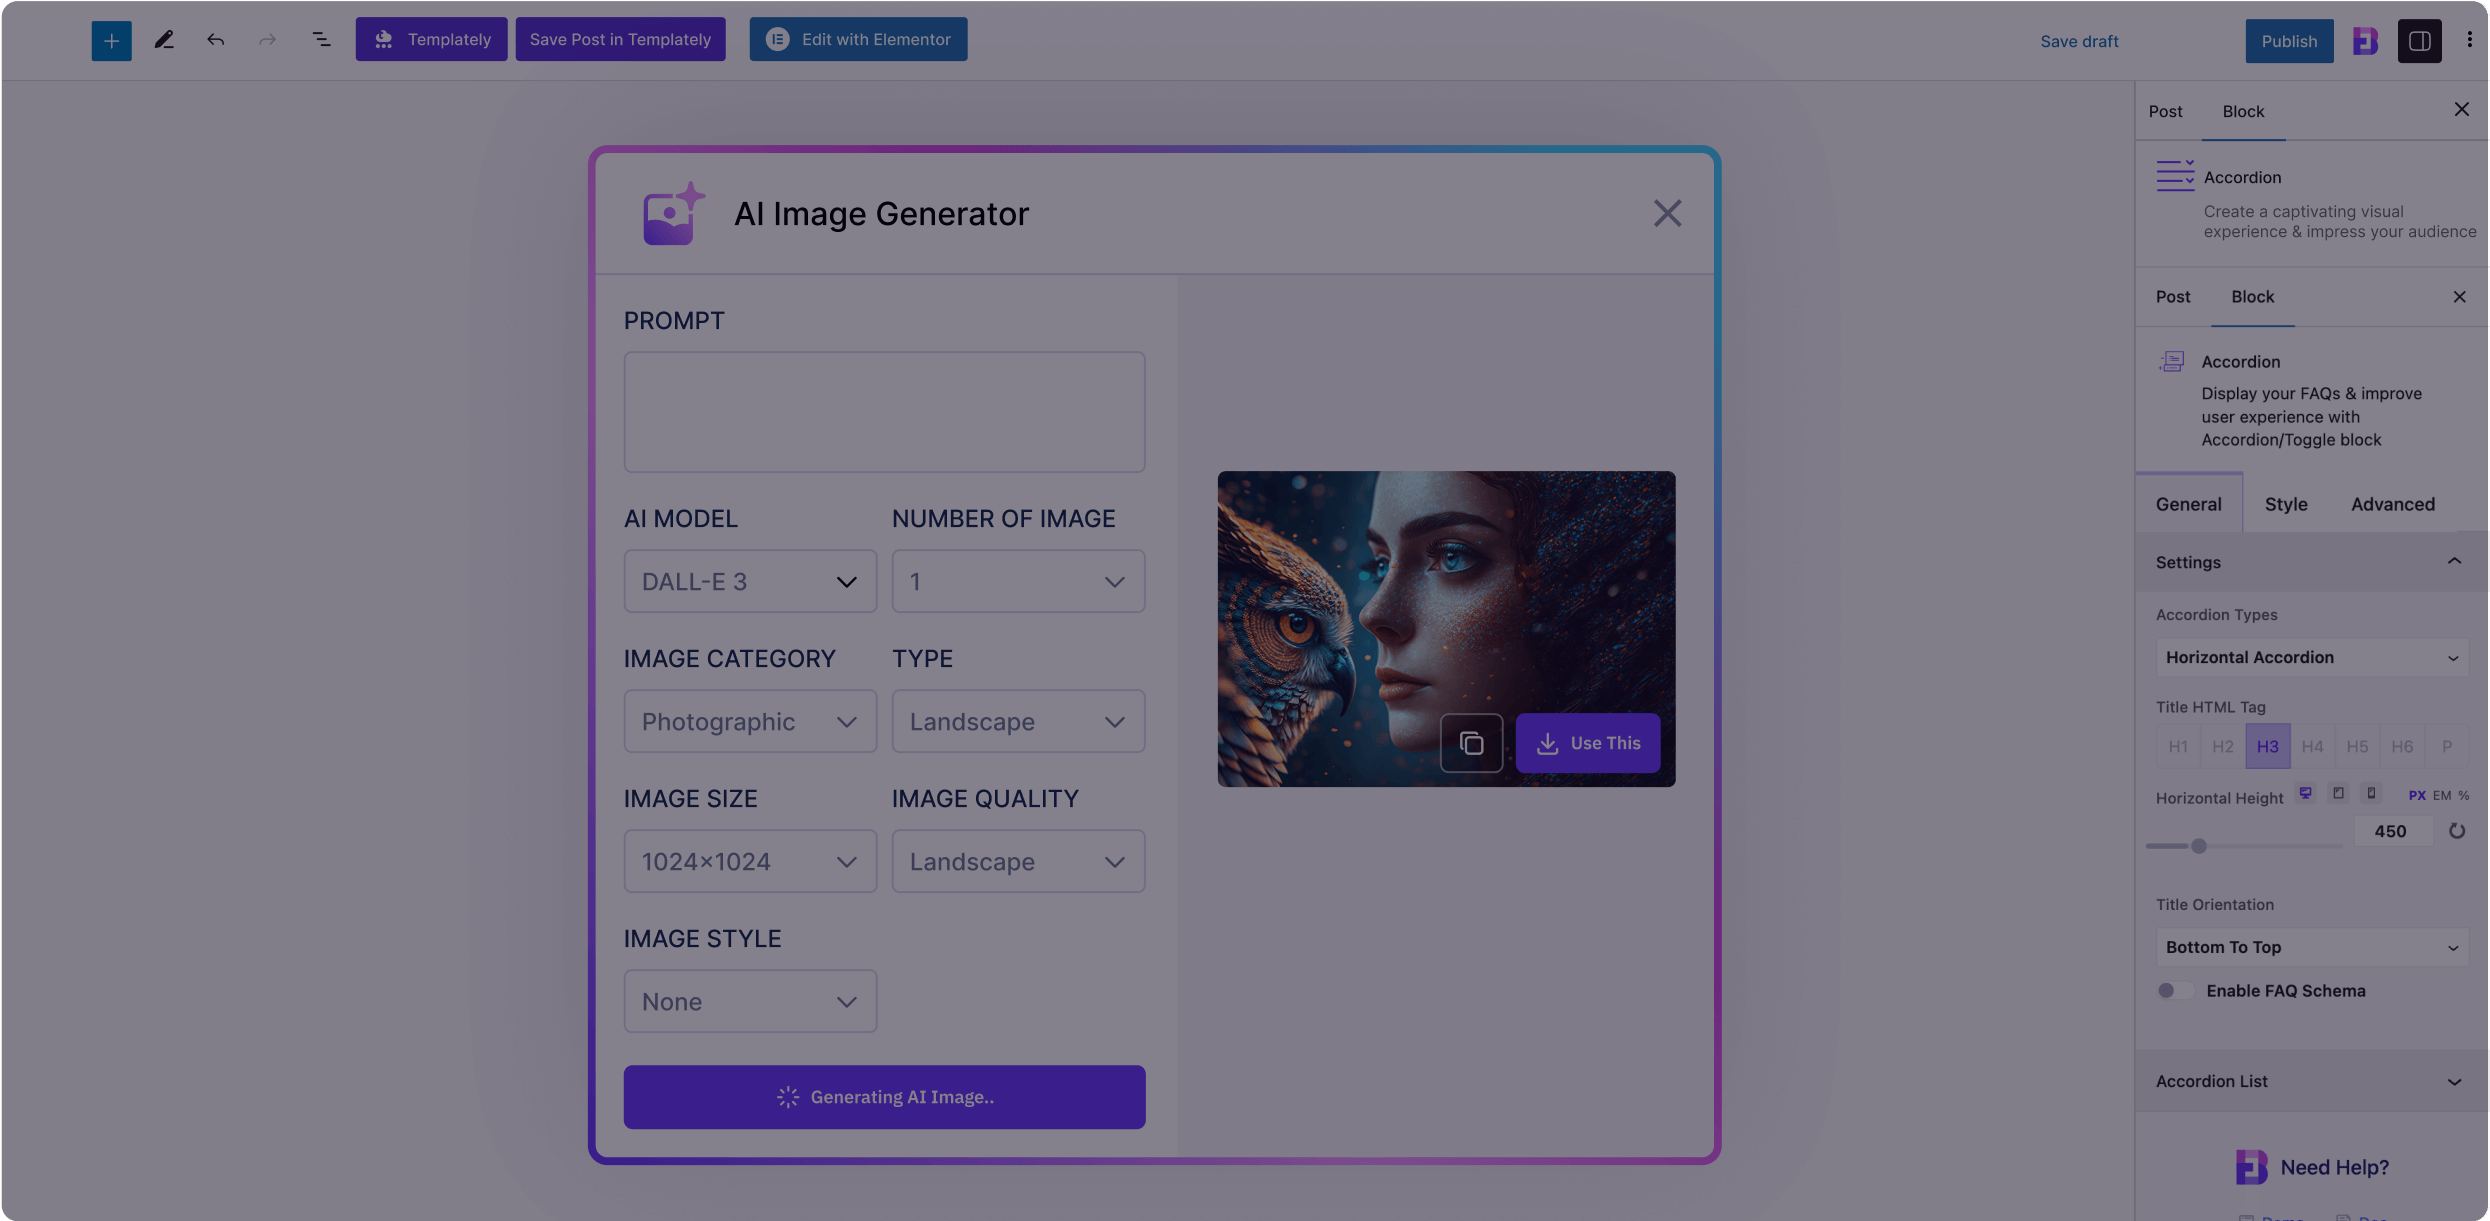Click the Use This button on image
The height and width of the screenshot is (1221, 2490).
(x=1588, y=743)
